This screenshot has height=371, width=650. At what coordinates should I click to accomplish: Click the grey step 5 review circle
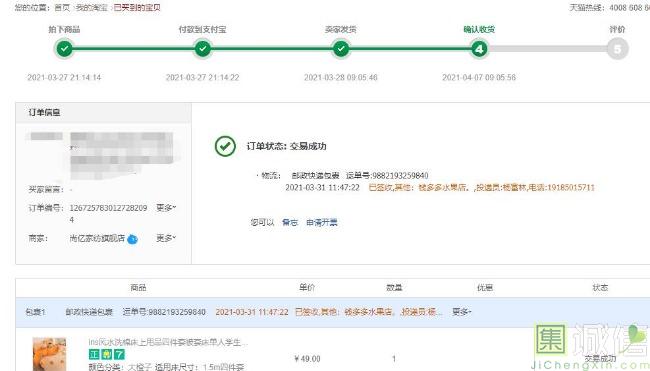617,49
